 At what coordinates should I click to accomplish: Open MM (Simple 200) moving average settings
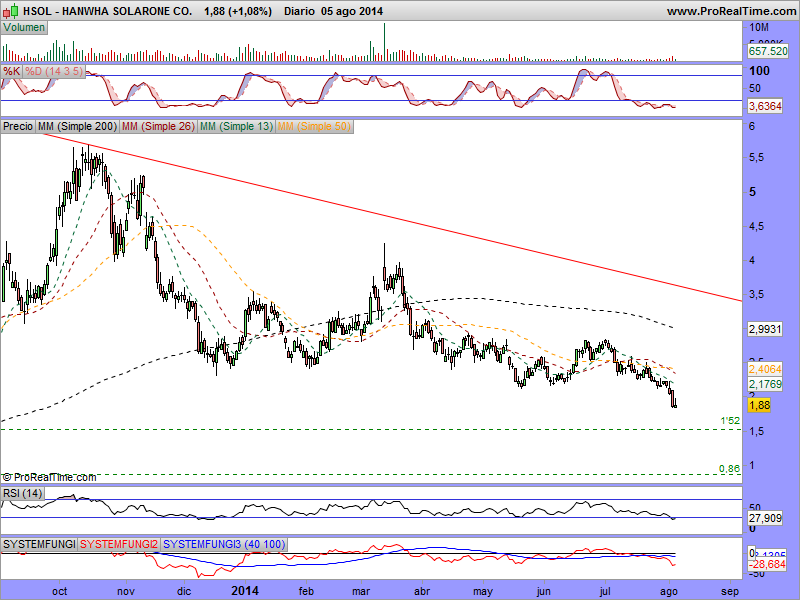point(78,126)
